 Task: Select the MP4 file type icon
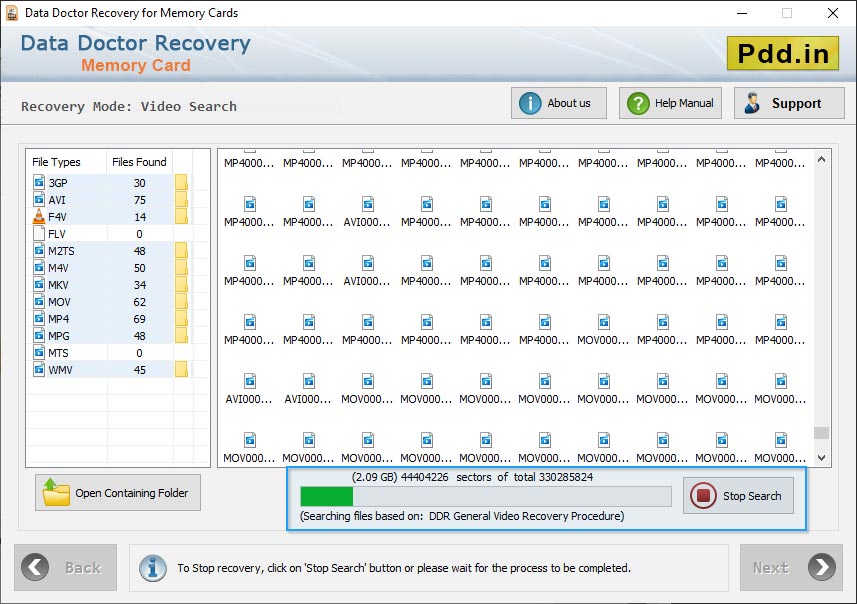pos(39,318)
